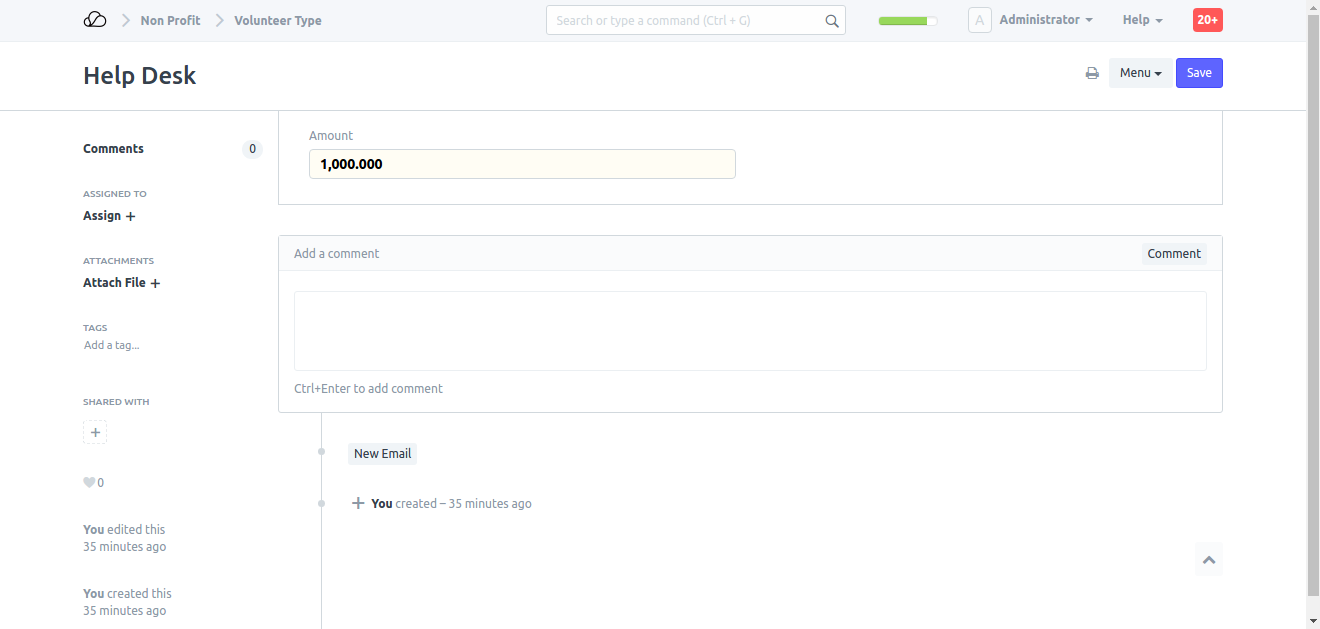Click the Administrator avatar icon
The image size is (1320, 629).
(979, 20)
